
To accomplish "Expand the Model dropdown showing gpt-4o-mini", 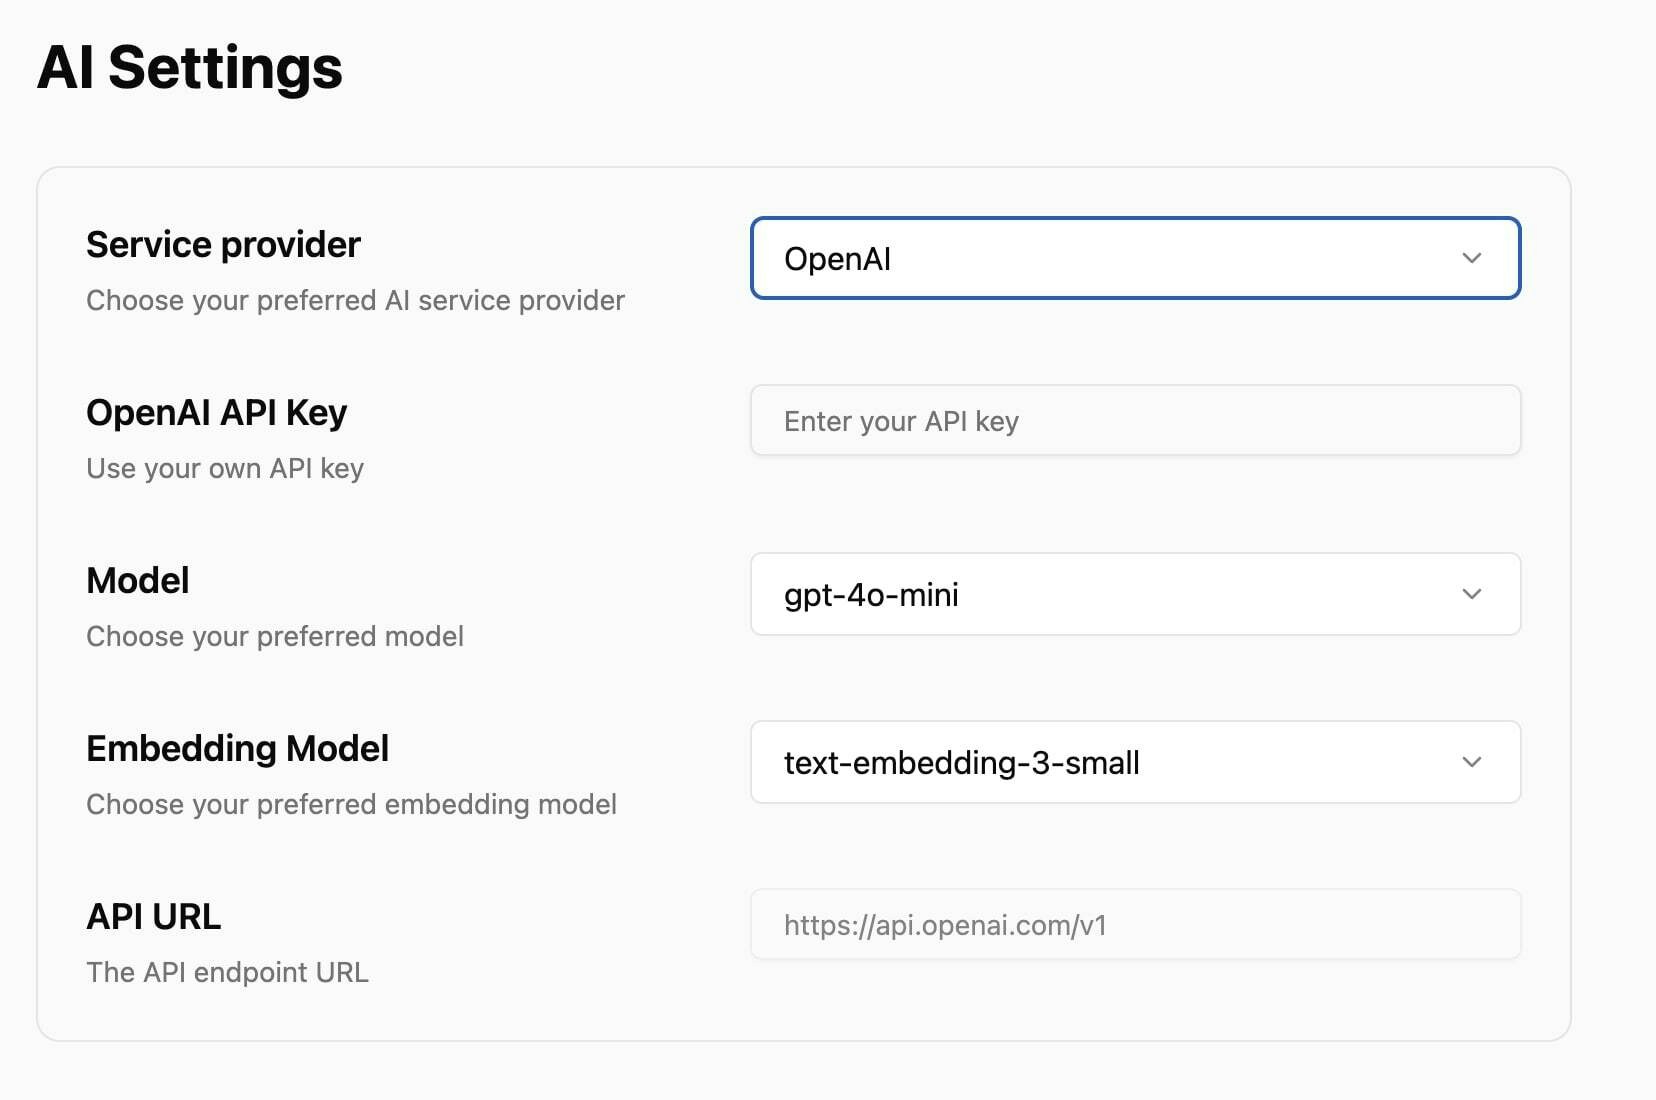I will (1135, 594).
